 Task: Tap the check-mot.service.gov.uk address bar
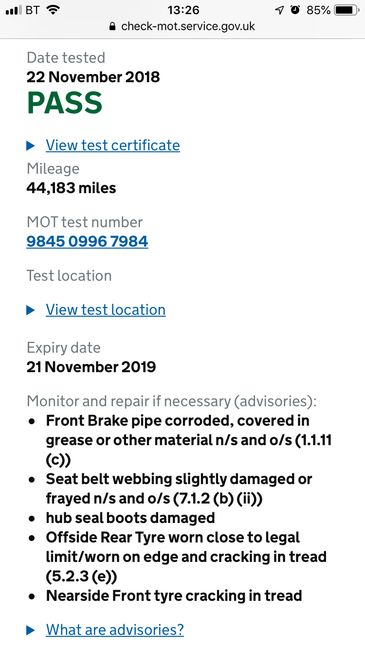pyautogui.click(x=182, y=26)
